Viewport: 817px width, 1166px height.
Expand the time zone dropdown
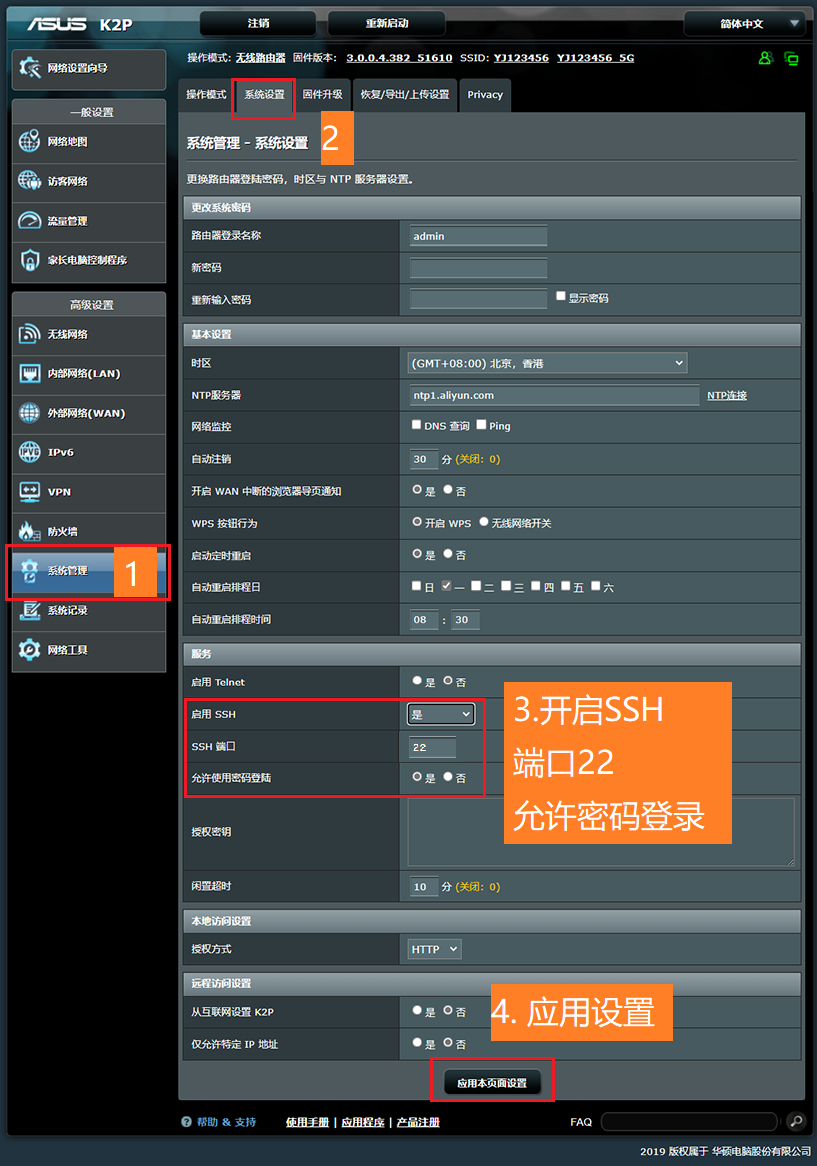(x=547, y=363)
